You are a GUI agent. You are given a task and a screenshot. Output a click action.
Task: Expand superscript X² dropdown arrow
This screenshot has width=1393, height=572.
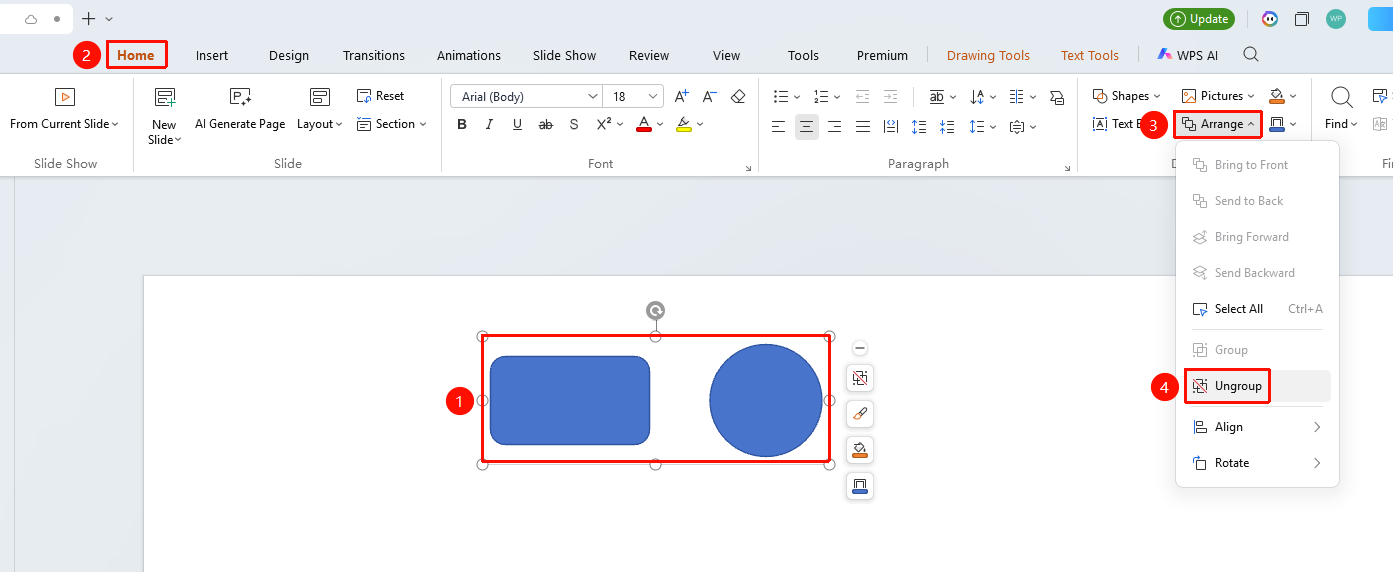click(620, 125)
